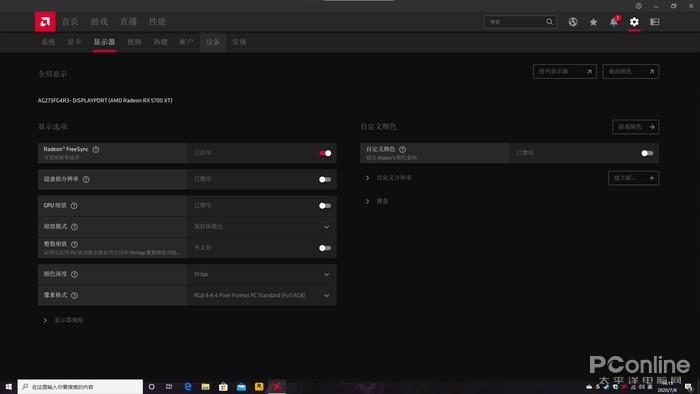
Task: Show help for 自定义颜色 setting
Action: click(402, 149)
